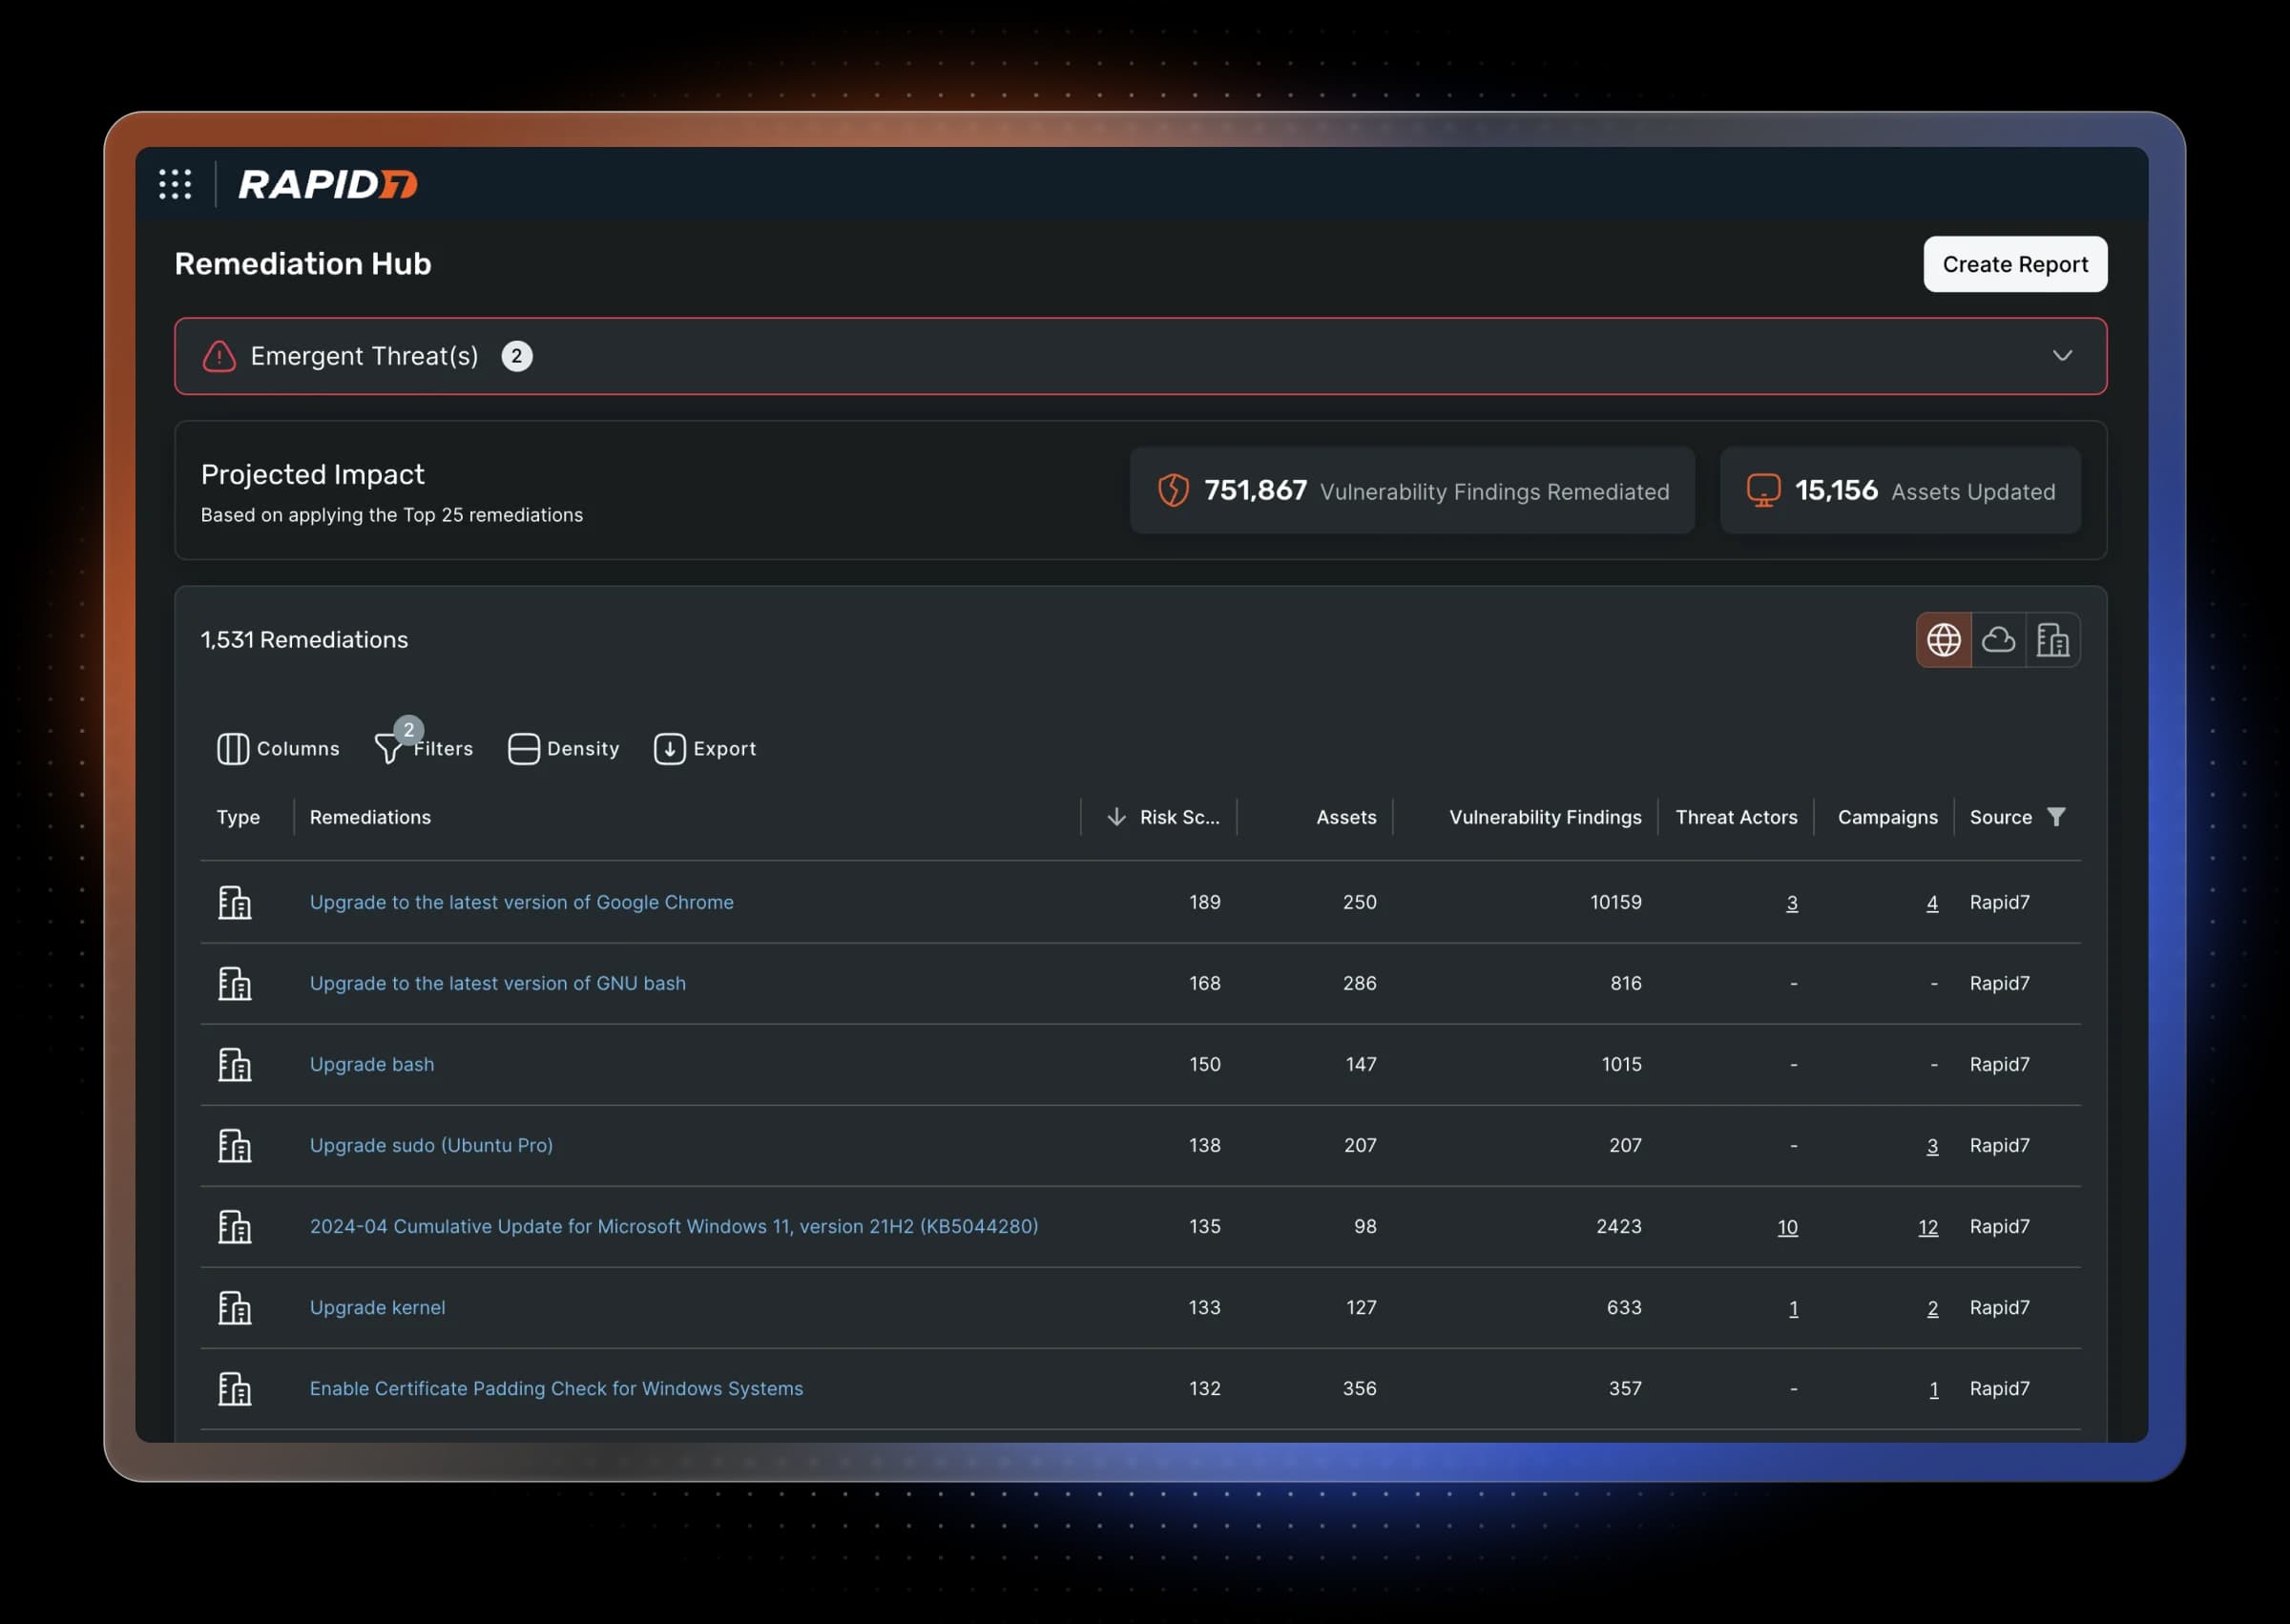
Task: Open the Upgrade sudo (Ubuntu Pro) remediation
Action: tap(431, 1145)
